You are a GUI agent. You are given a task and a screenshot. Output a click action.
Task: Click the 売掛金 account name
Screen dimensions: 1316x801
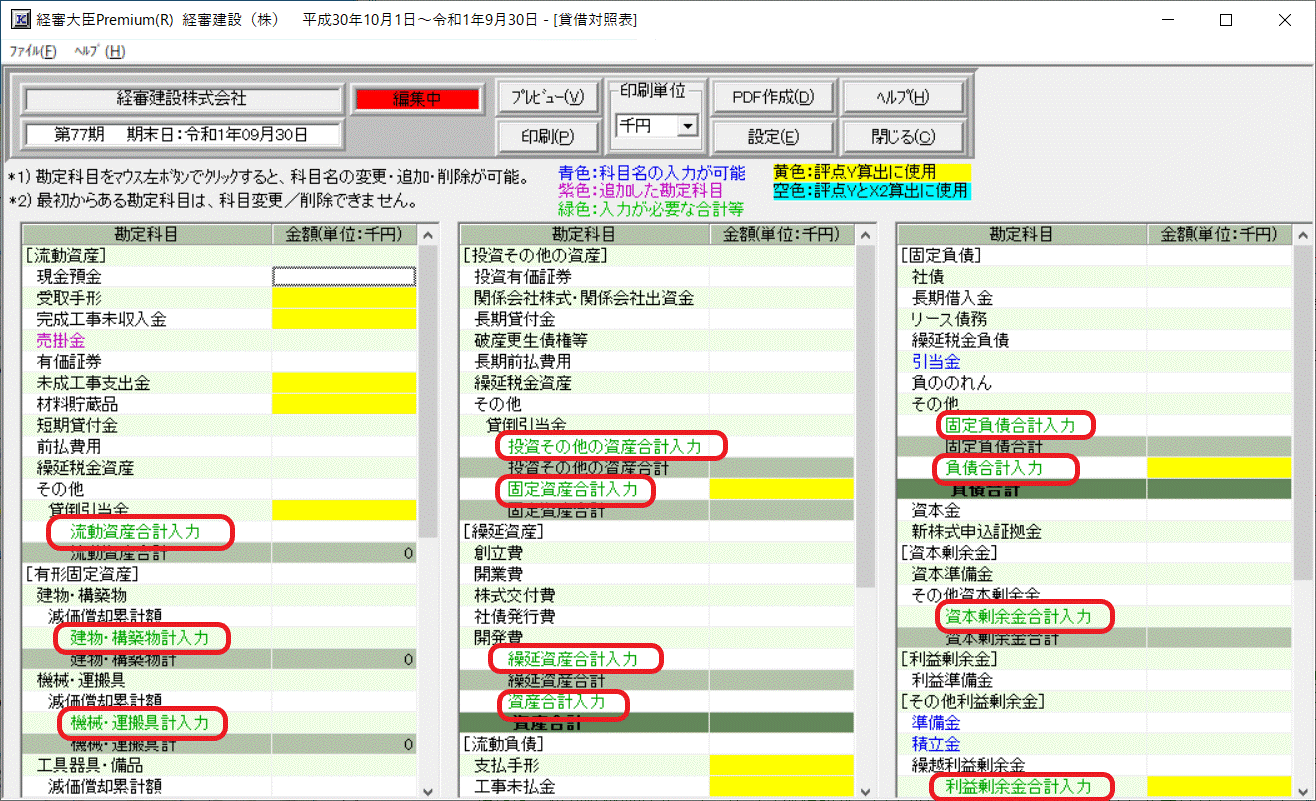(x=61, y=340)
